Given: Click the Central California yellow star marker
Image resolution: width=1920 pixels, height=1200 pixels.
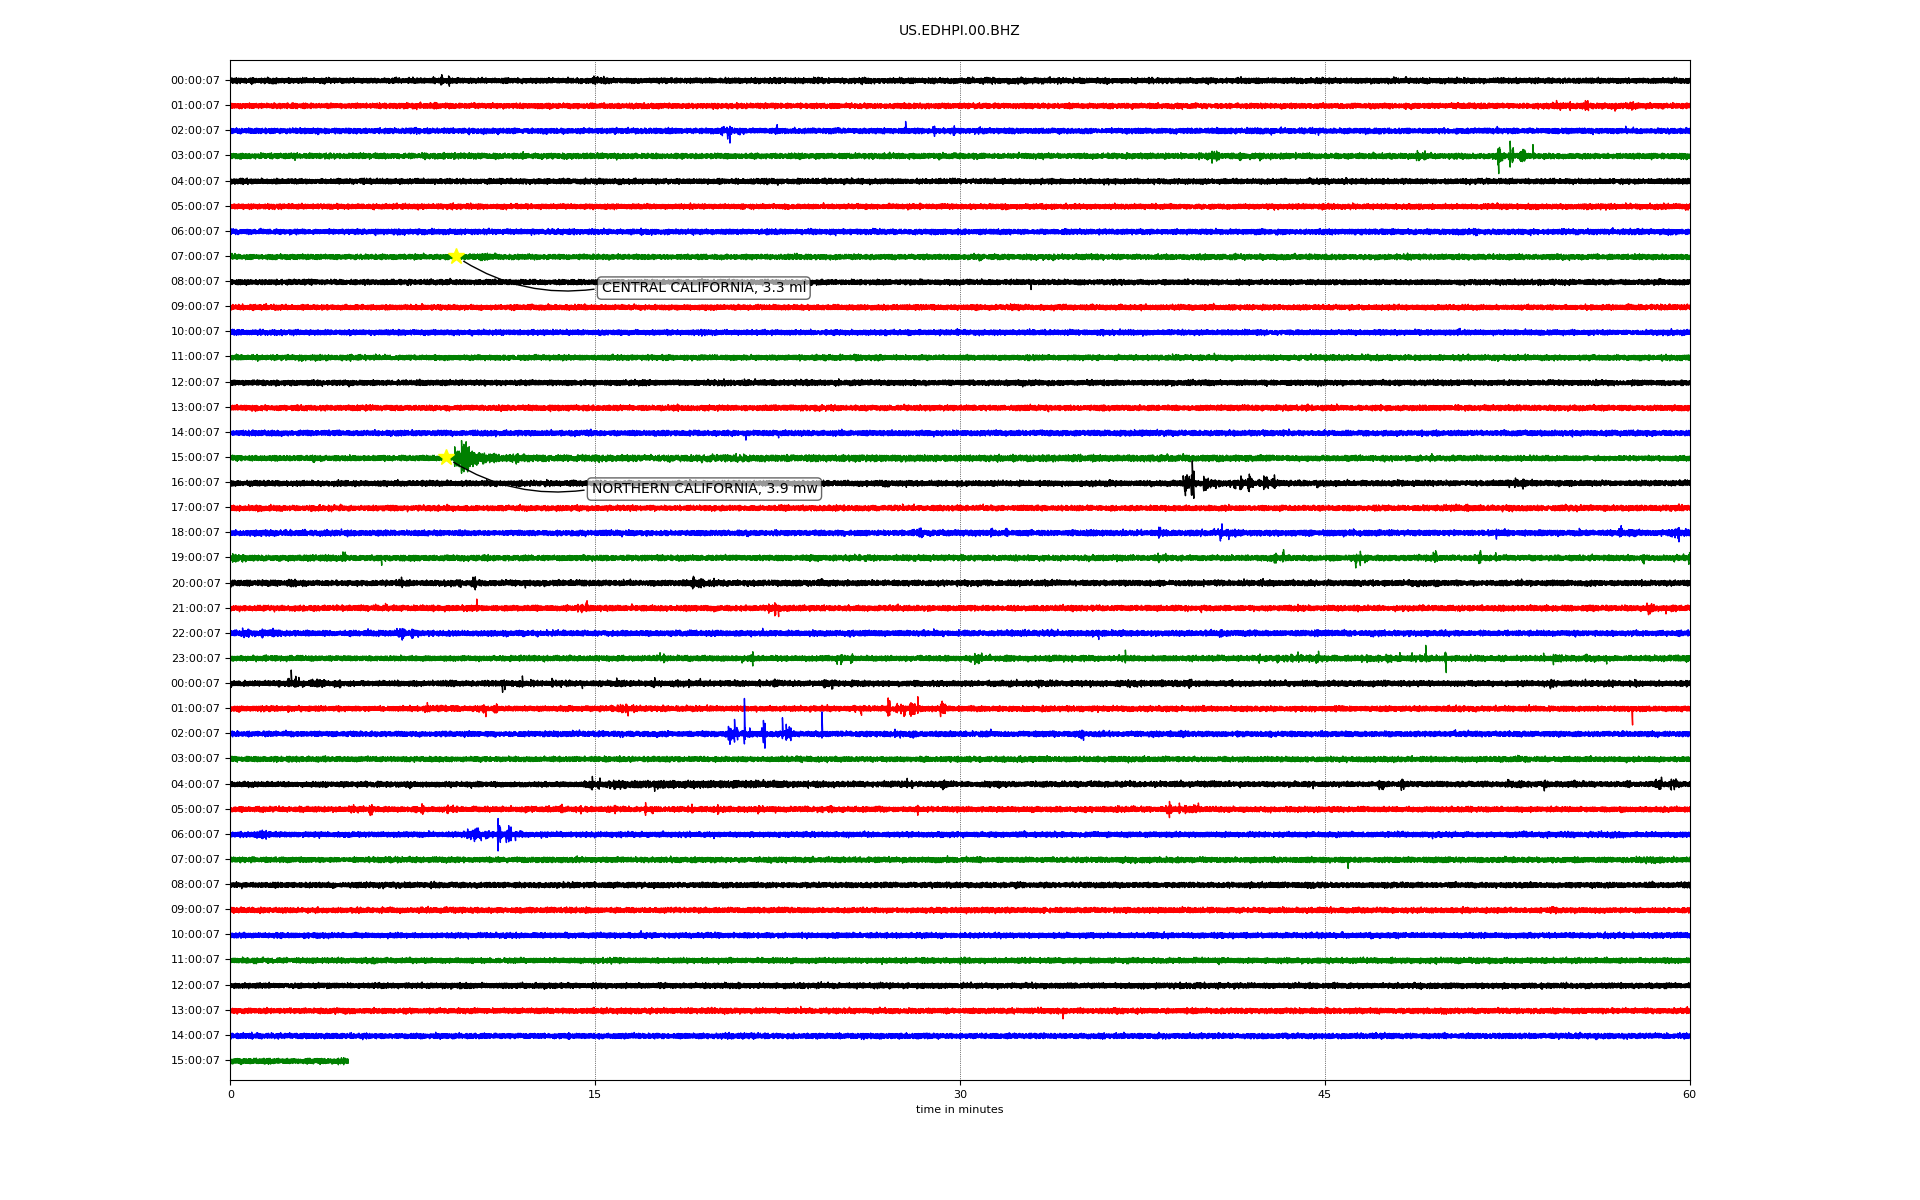Looking at the screenshot, I should click(456, 256).
